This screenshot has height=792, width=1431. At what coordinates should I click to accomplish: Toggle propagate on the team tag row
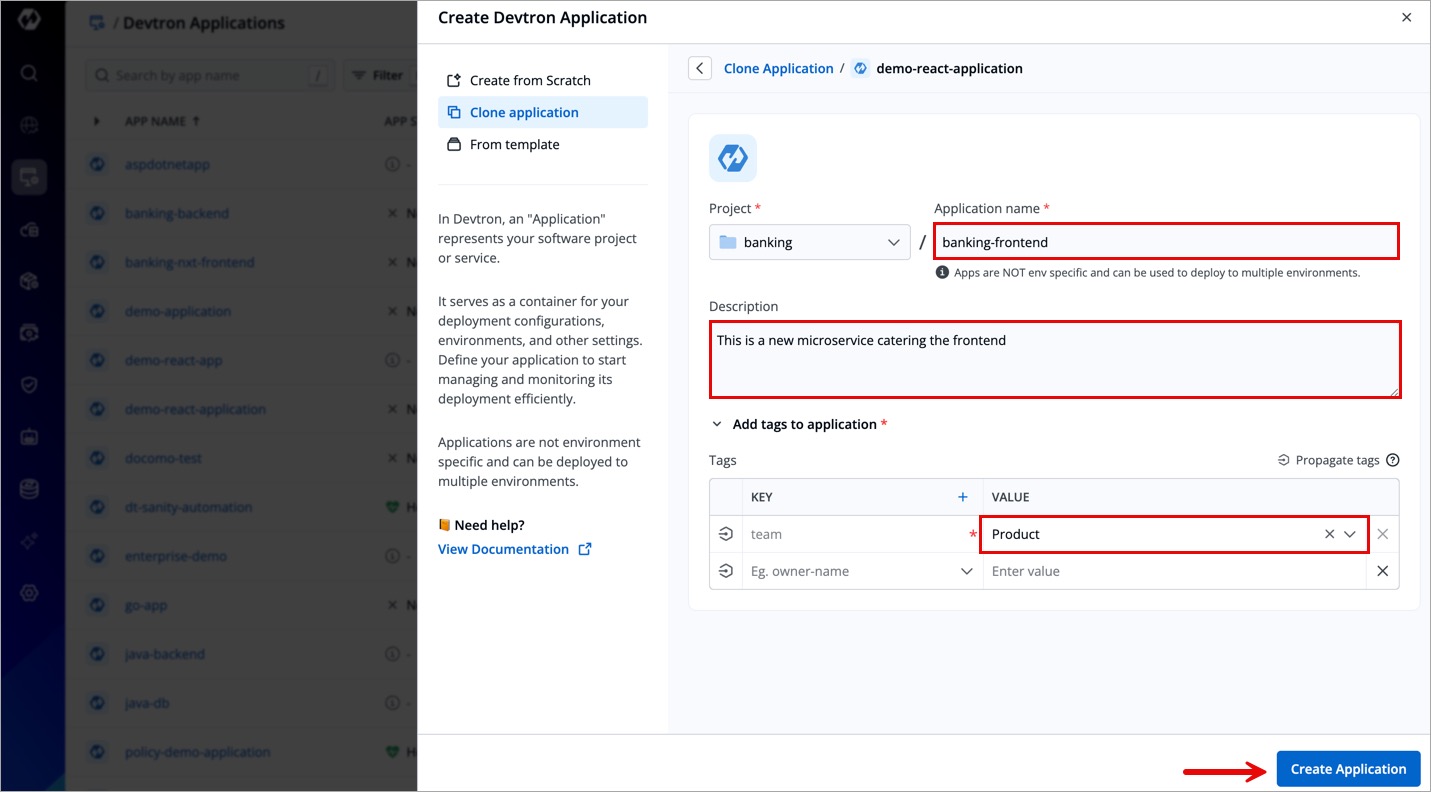[726, 534]
